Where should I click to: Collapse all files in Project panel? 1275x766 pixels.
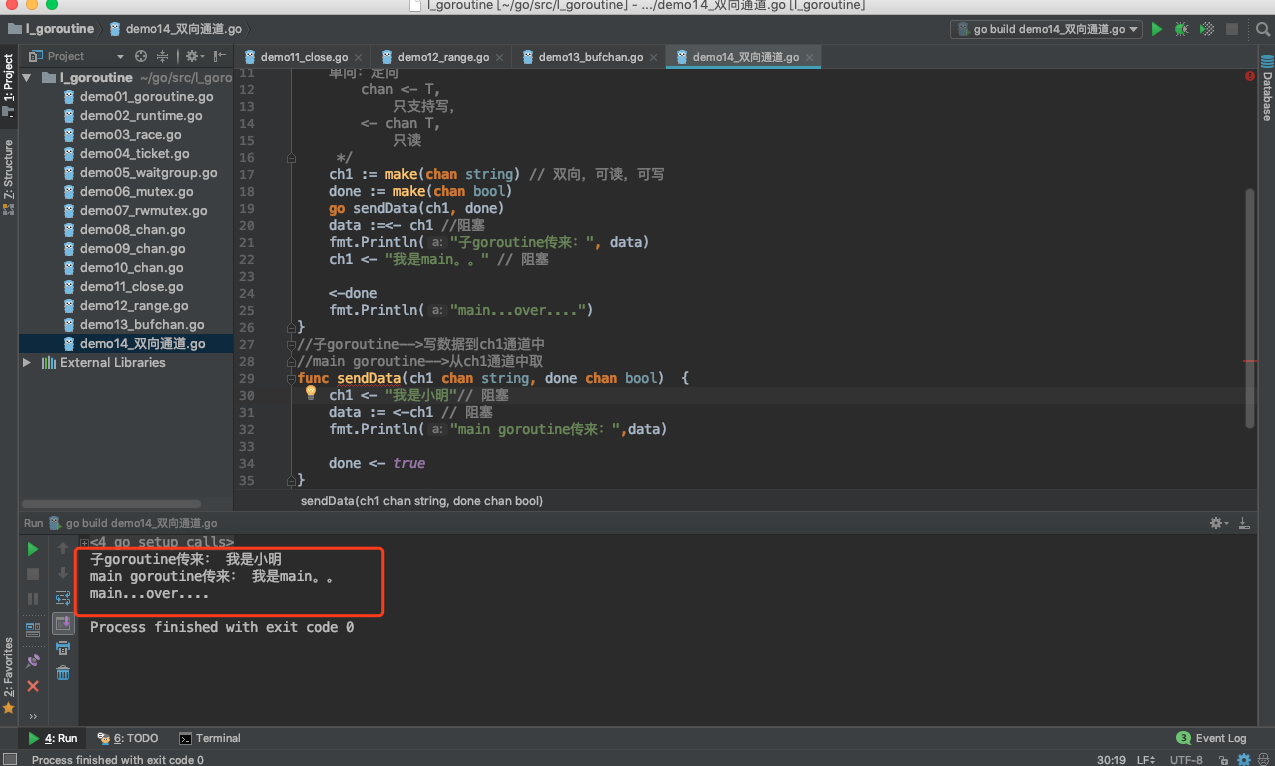click(x=164, y=56)
